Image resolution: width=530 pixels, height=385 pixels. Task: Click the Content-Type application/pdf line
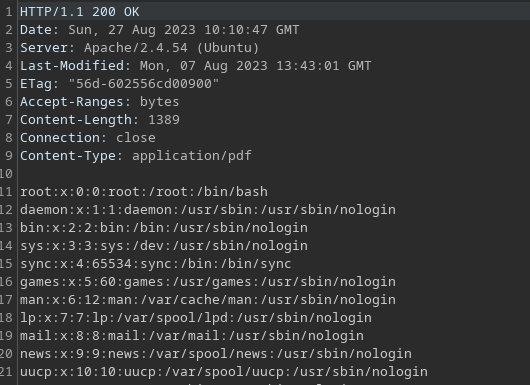[x=136, y=155]
